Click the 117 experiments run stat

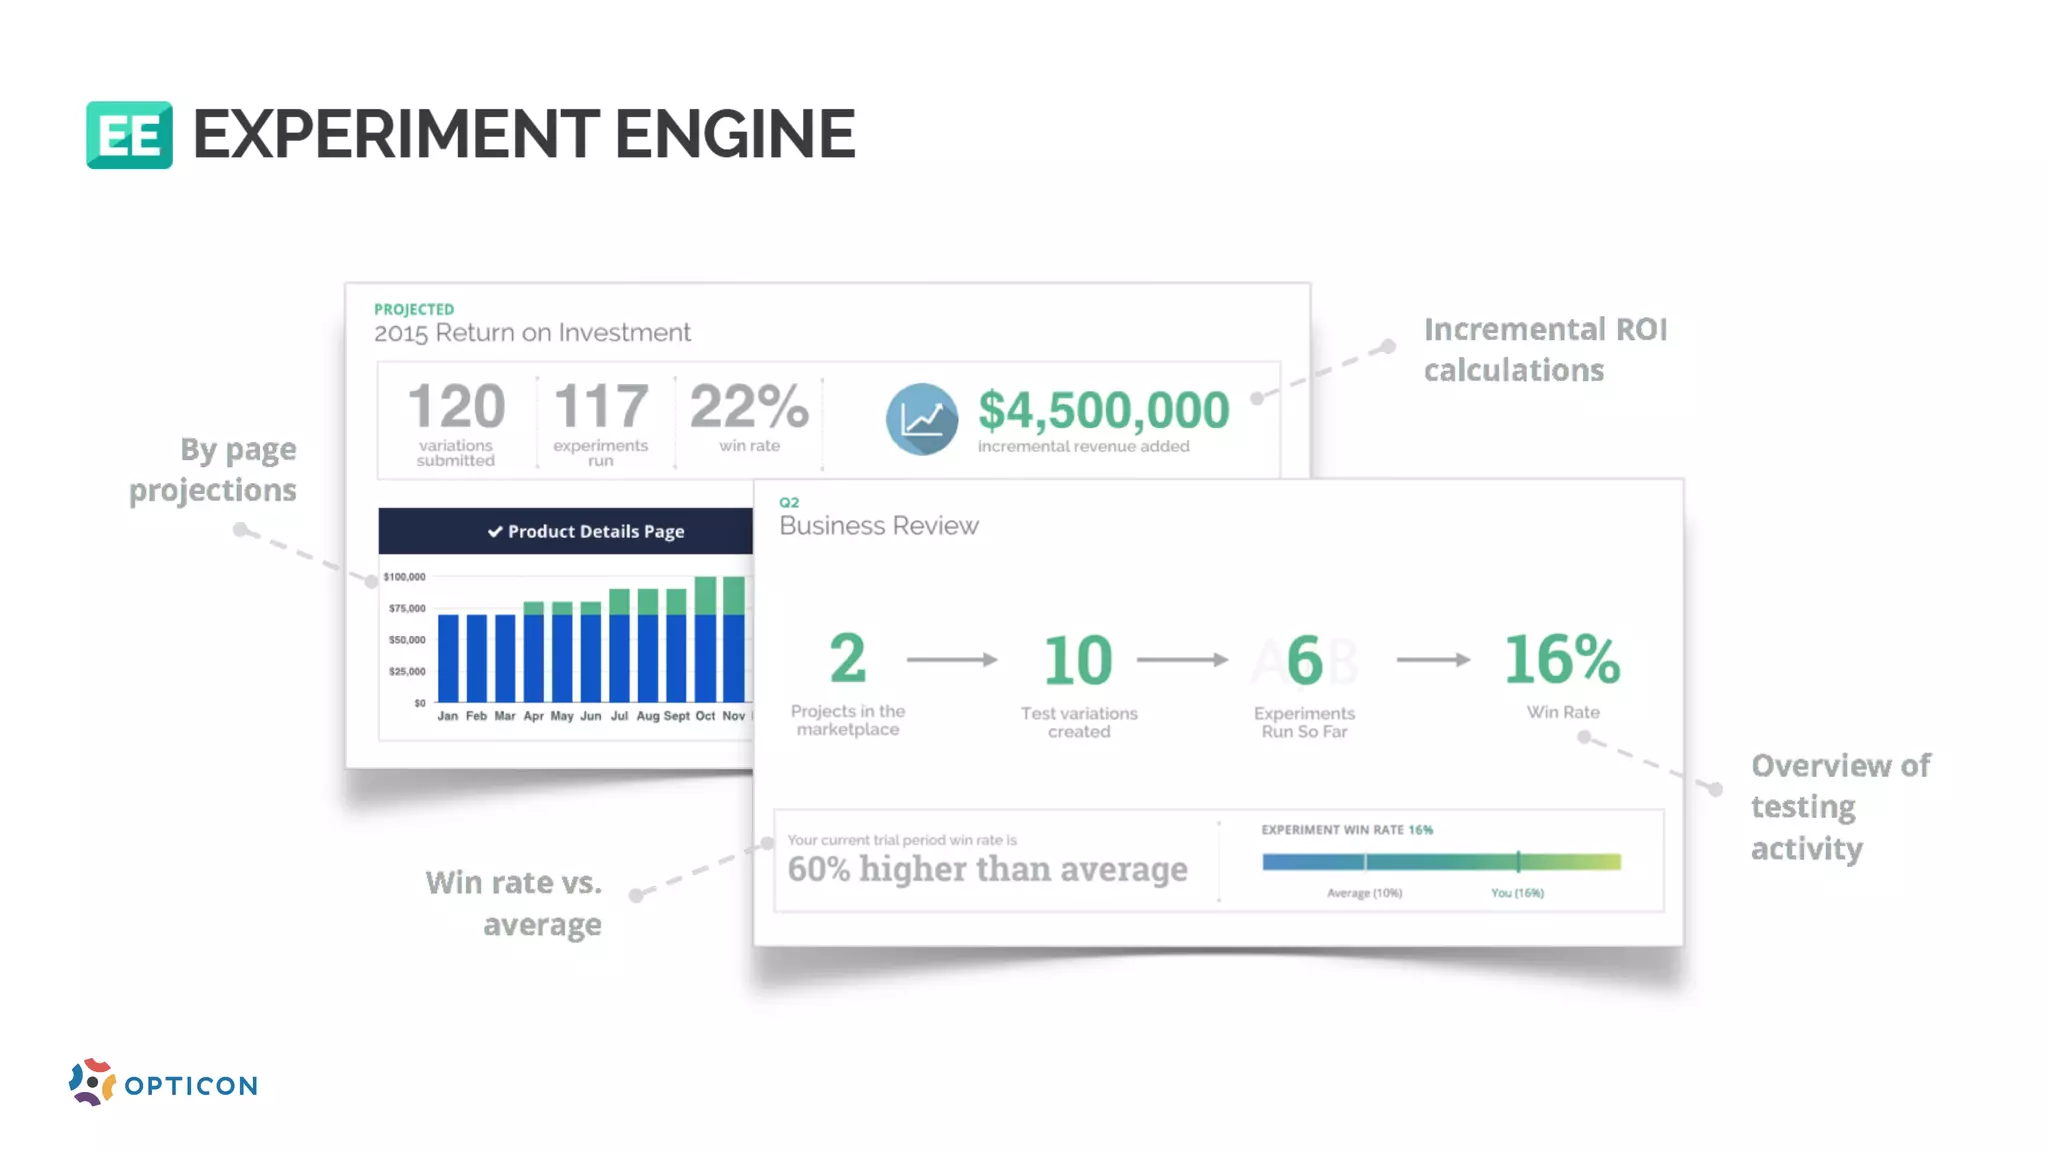(x=600, y=407)
